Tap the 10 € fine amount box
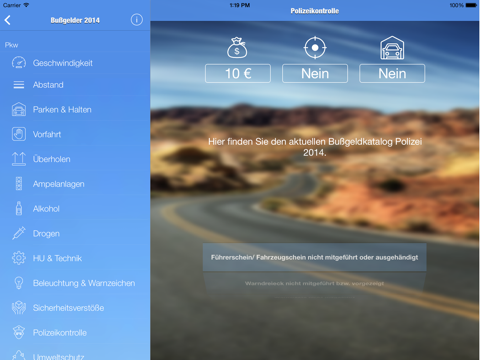The height and width of the screenshot is (360, 480). (x=238, y=73)
